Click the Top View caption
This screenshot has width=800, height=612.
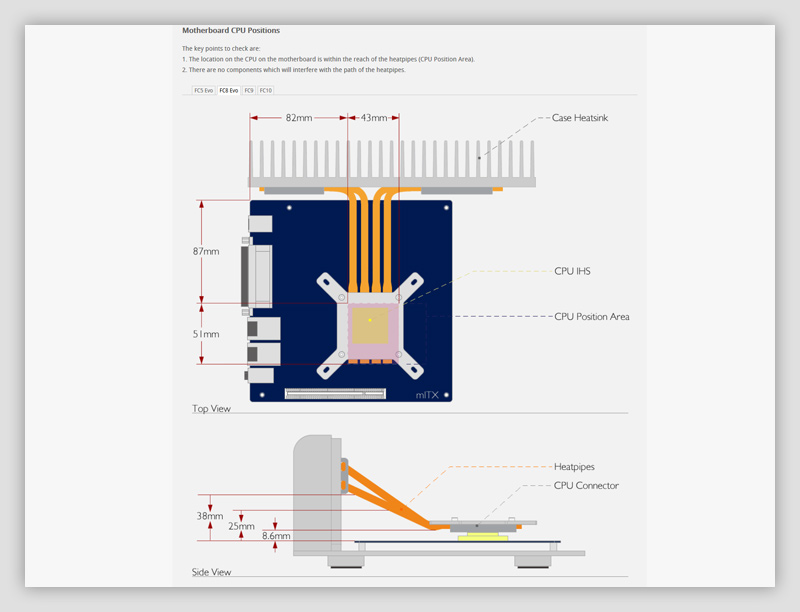(212, 409)
